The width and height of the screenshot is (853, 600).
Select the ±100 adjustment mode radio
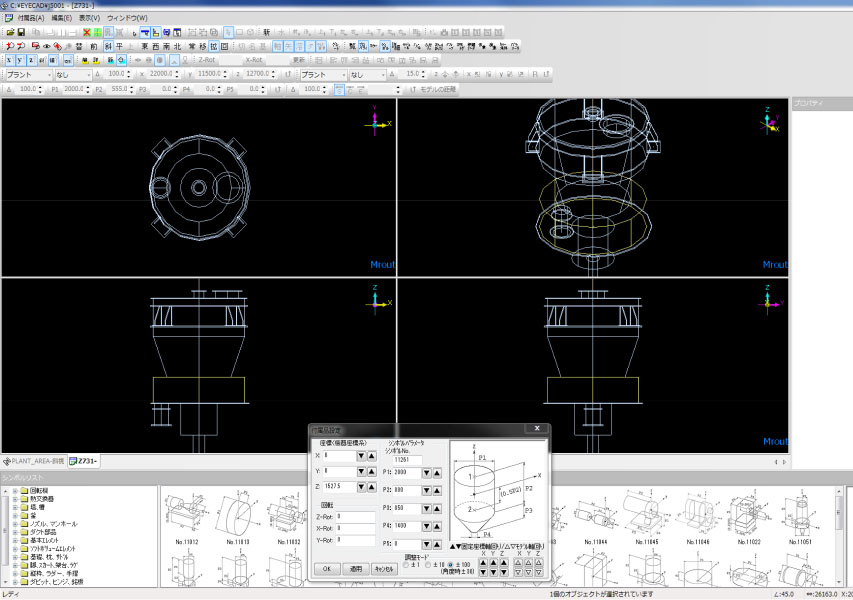(x=450, y=565)
